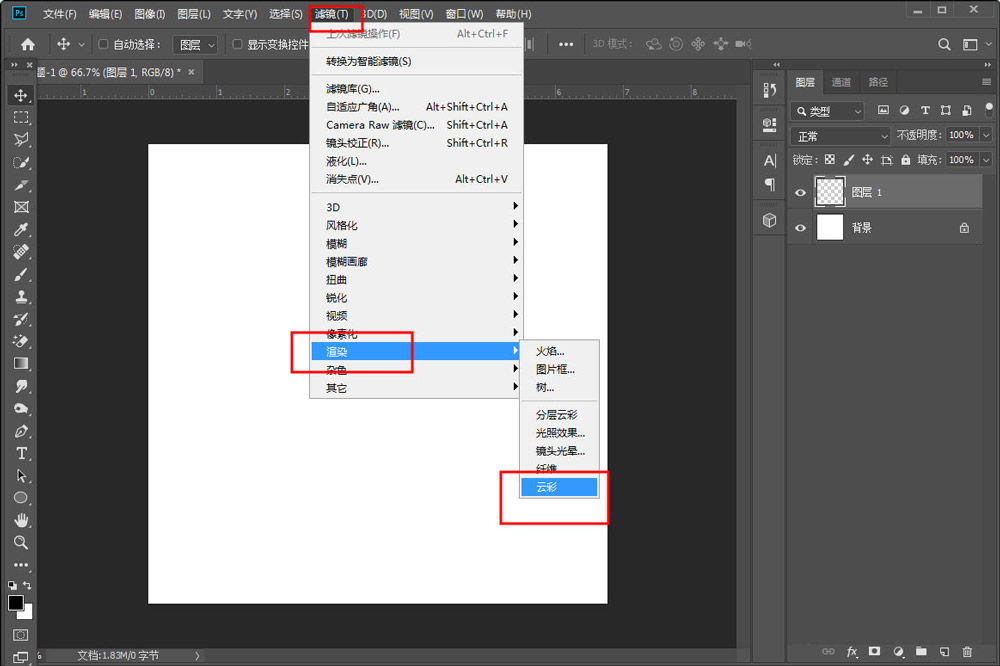Add layer style fx icon
Image resolution: width=1000 pixels, height=666 pixels.
pos(852,651)
